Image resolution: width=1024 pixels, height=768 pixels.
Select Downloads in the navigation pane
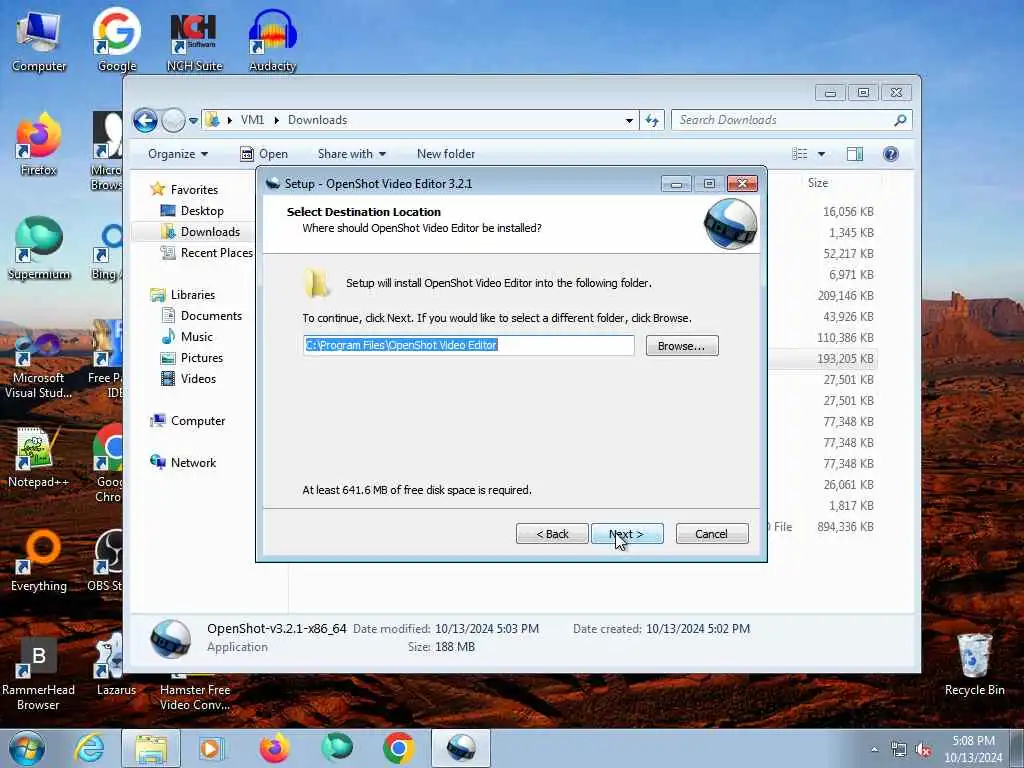point(210,232)
